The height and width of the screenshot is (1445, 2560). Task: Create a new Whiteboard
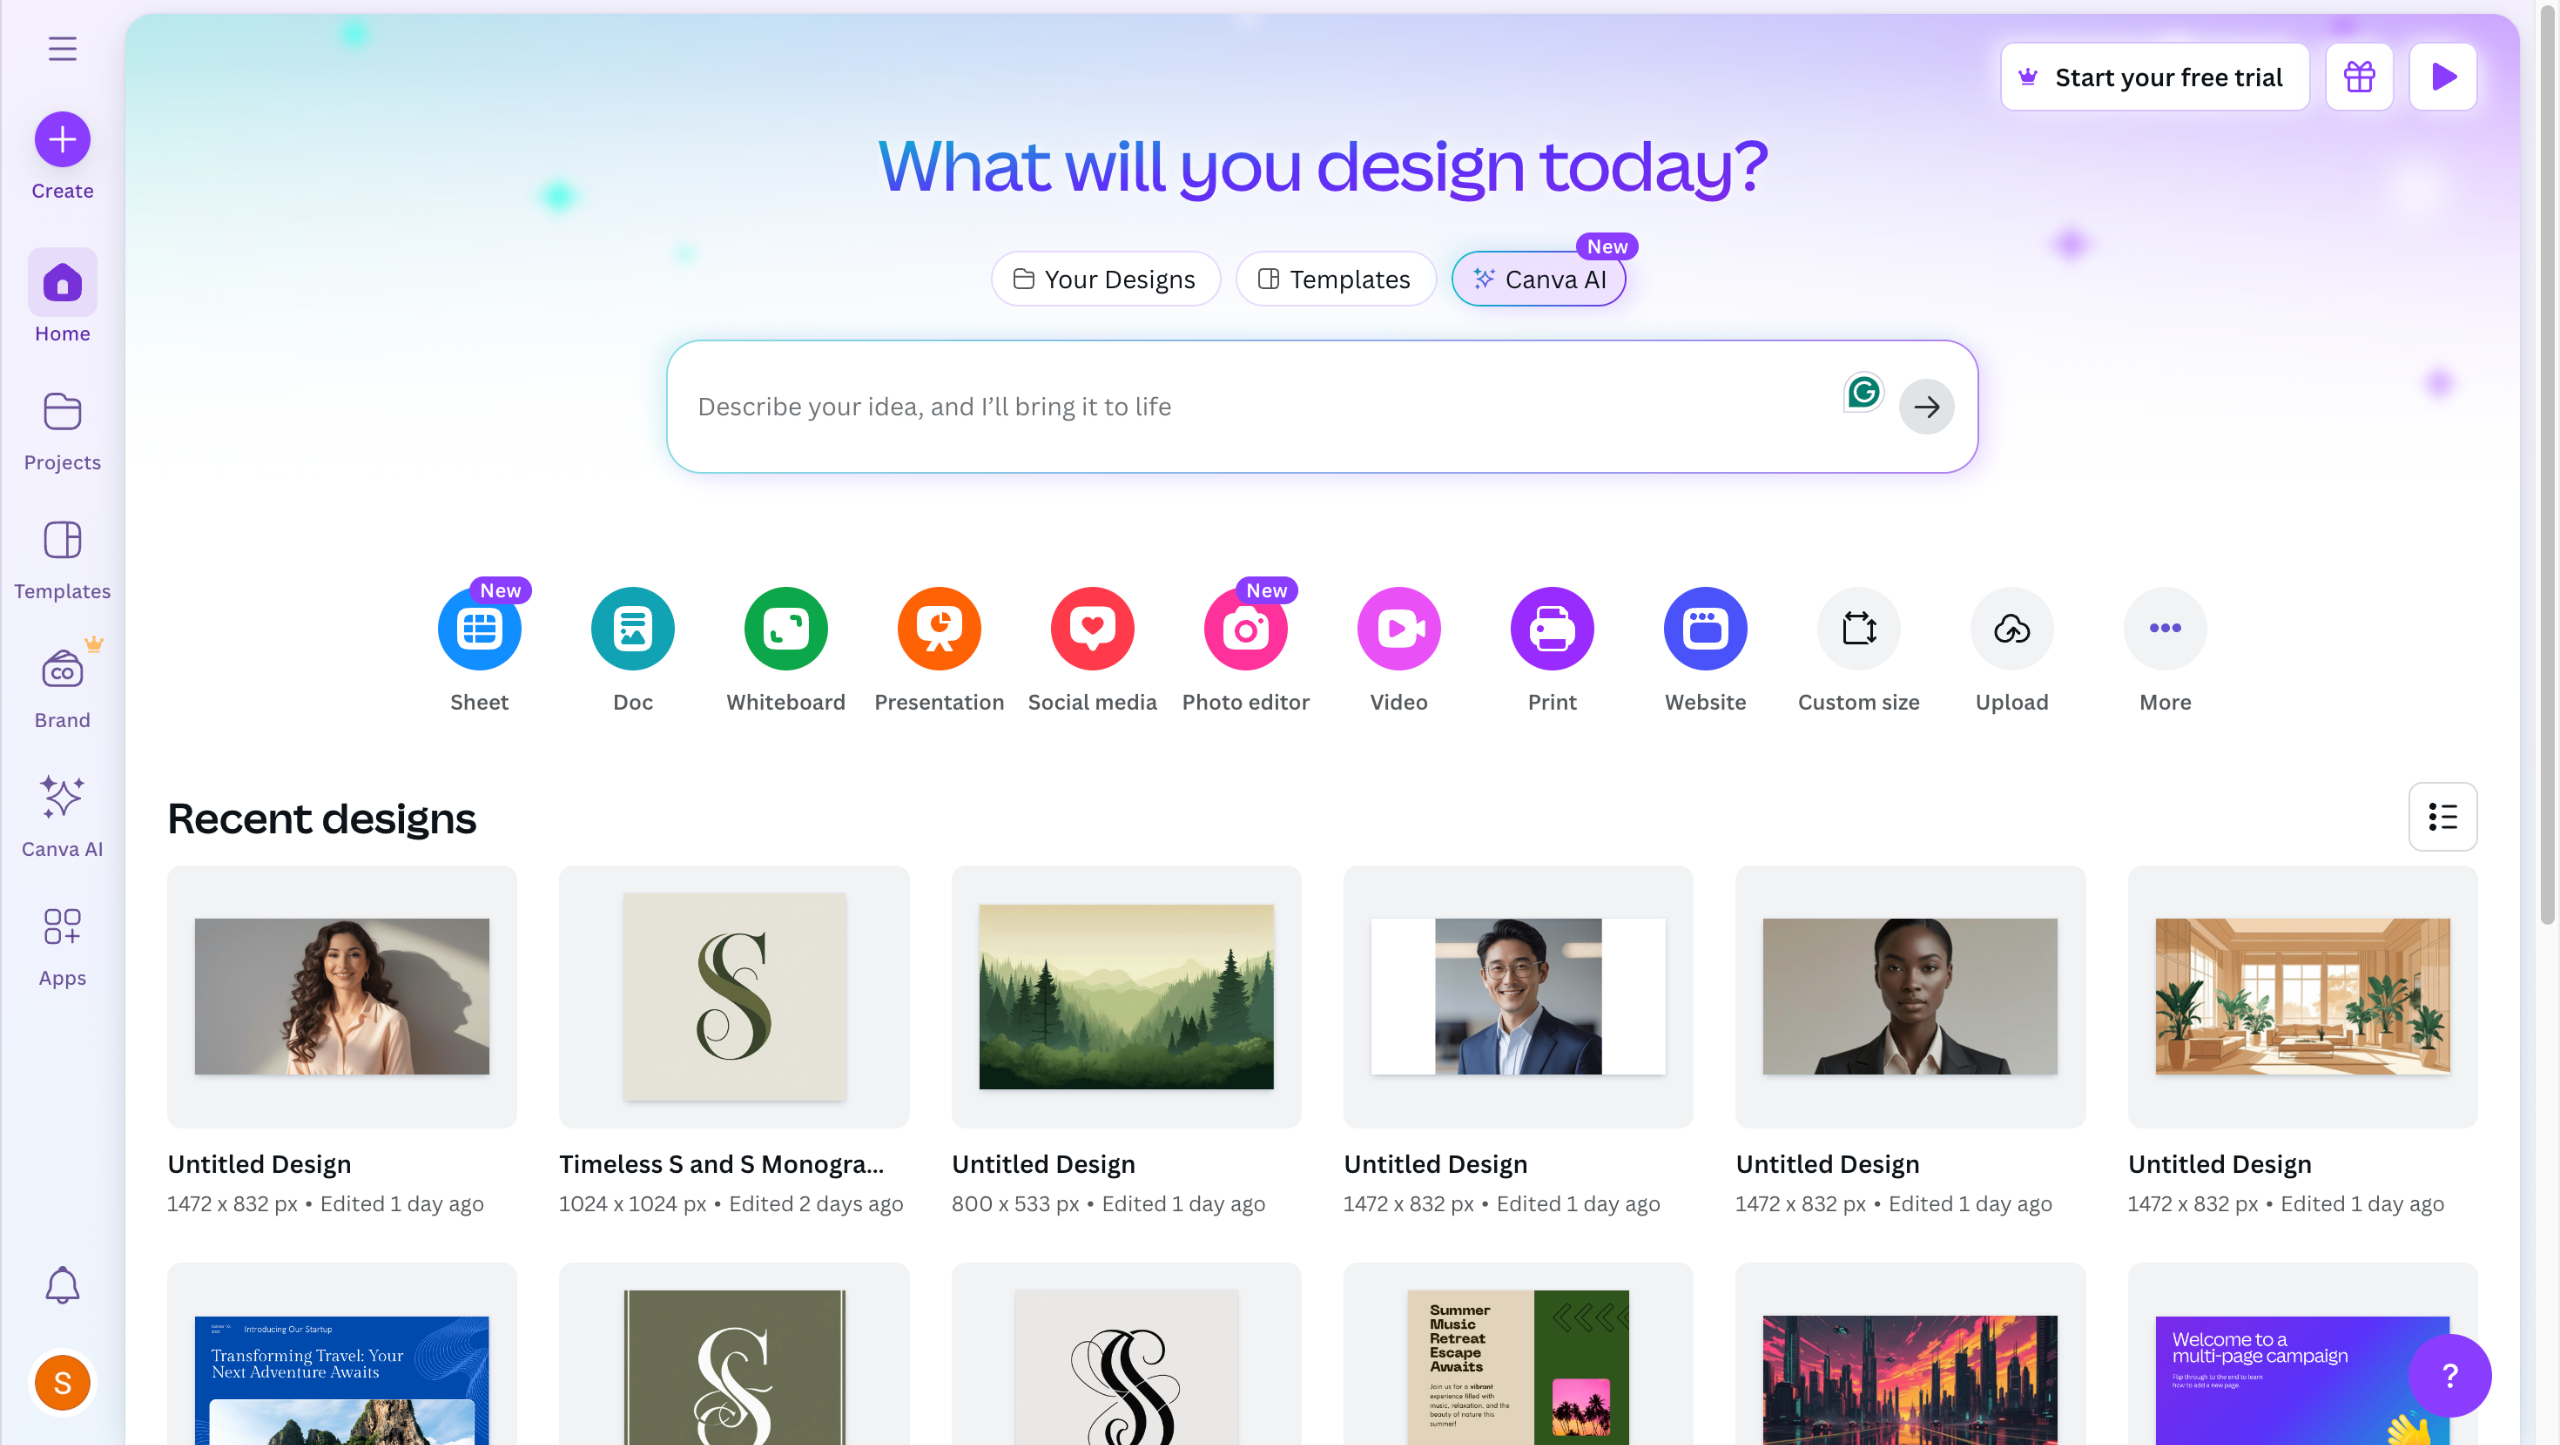(786, 629)
